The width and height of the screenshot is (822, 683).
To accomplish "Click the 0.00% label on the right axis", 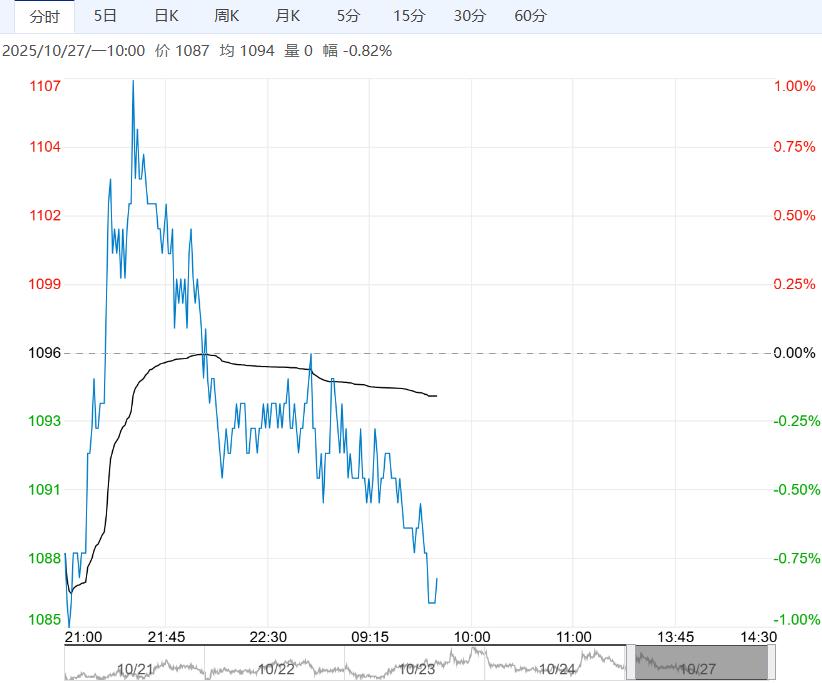I will tap(796, 353).
